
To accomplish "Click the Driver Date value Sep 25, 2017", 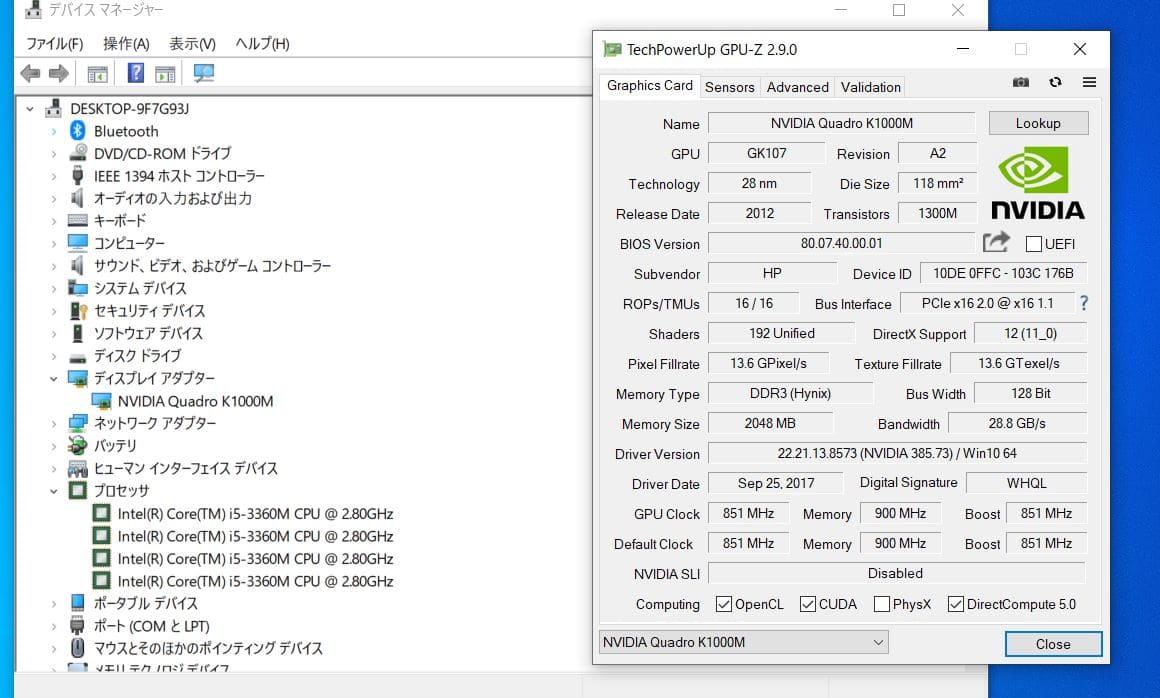I will click(x=775, y=483).
